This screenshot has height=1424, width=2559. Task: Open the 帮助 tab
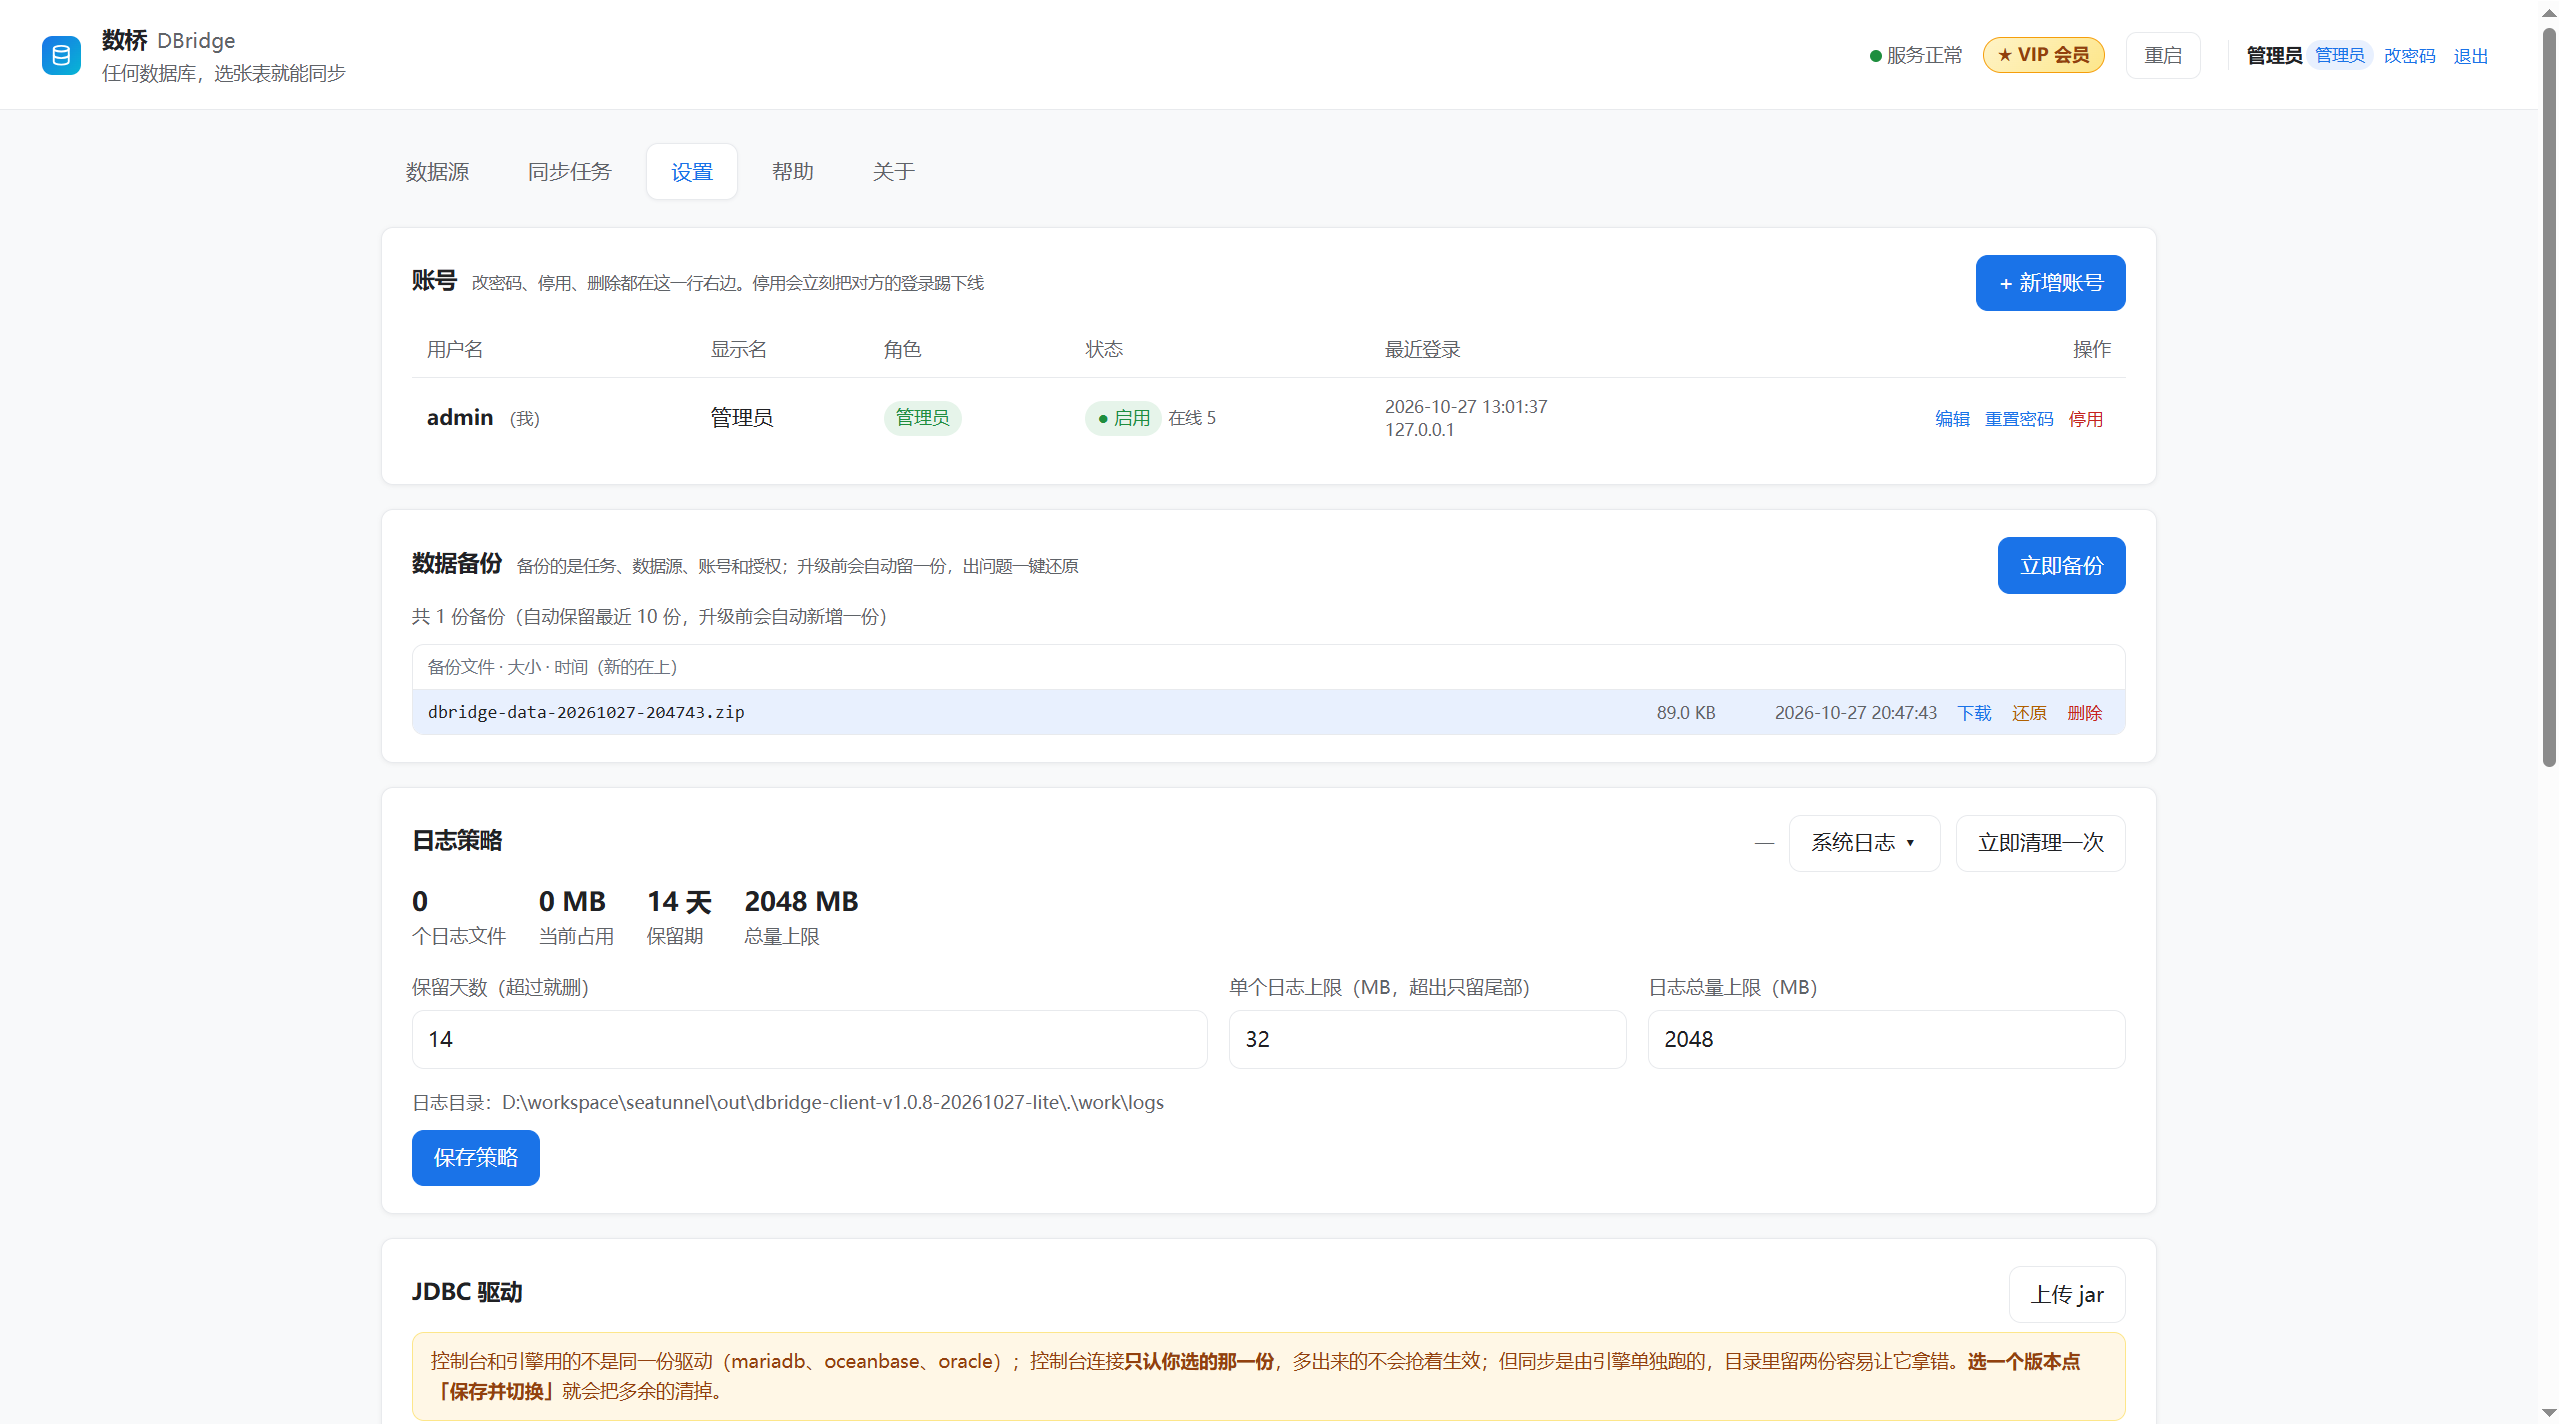[x=792, y=172]
